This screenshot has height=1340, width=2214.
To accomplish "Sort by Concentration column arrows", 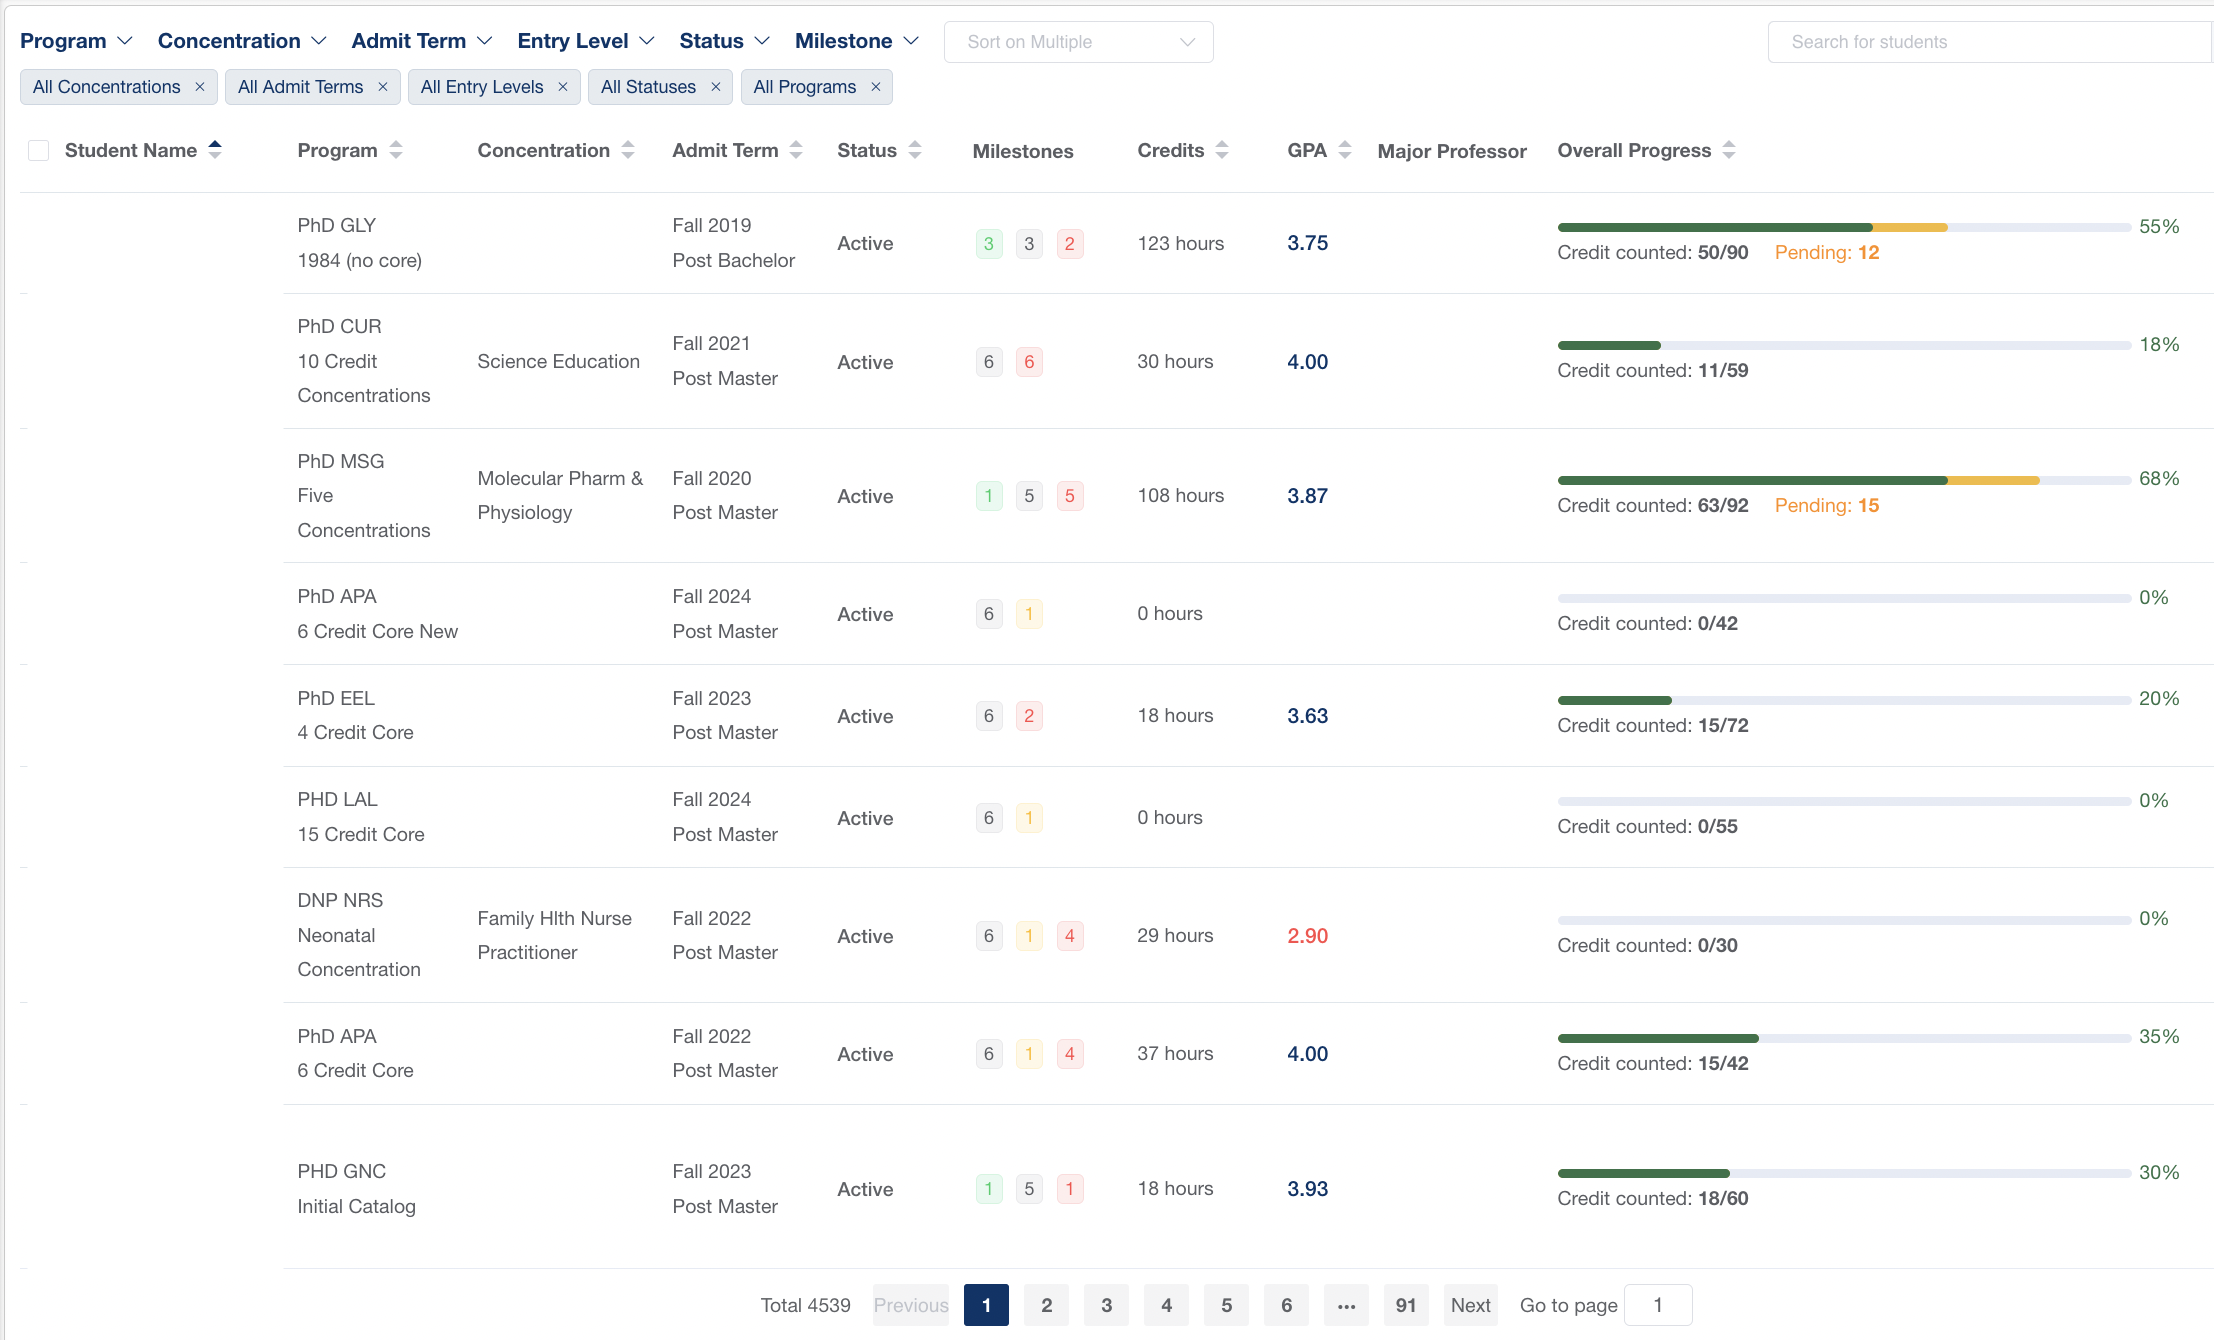I will (x=628, y=150).
